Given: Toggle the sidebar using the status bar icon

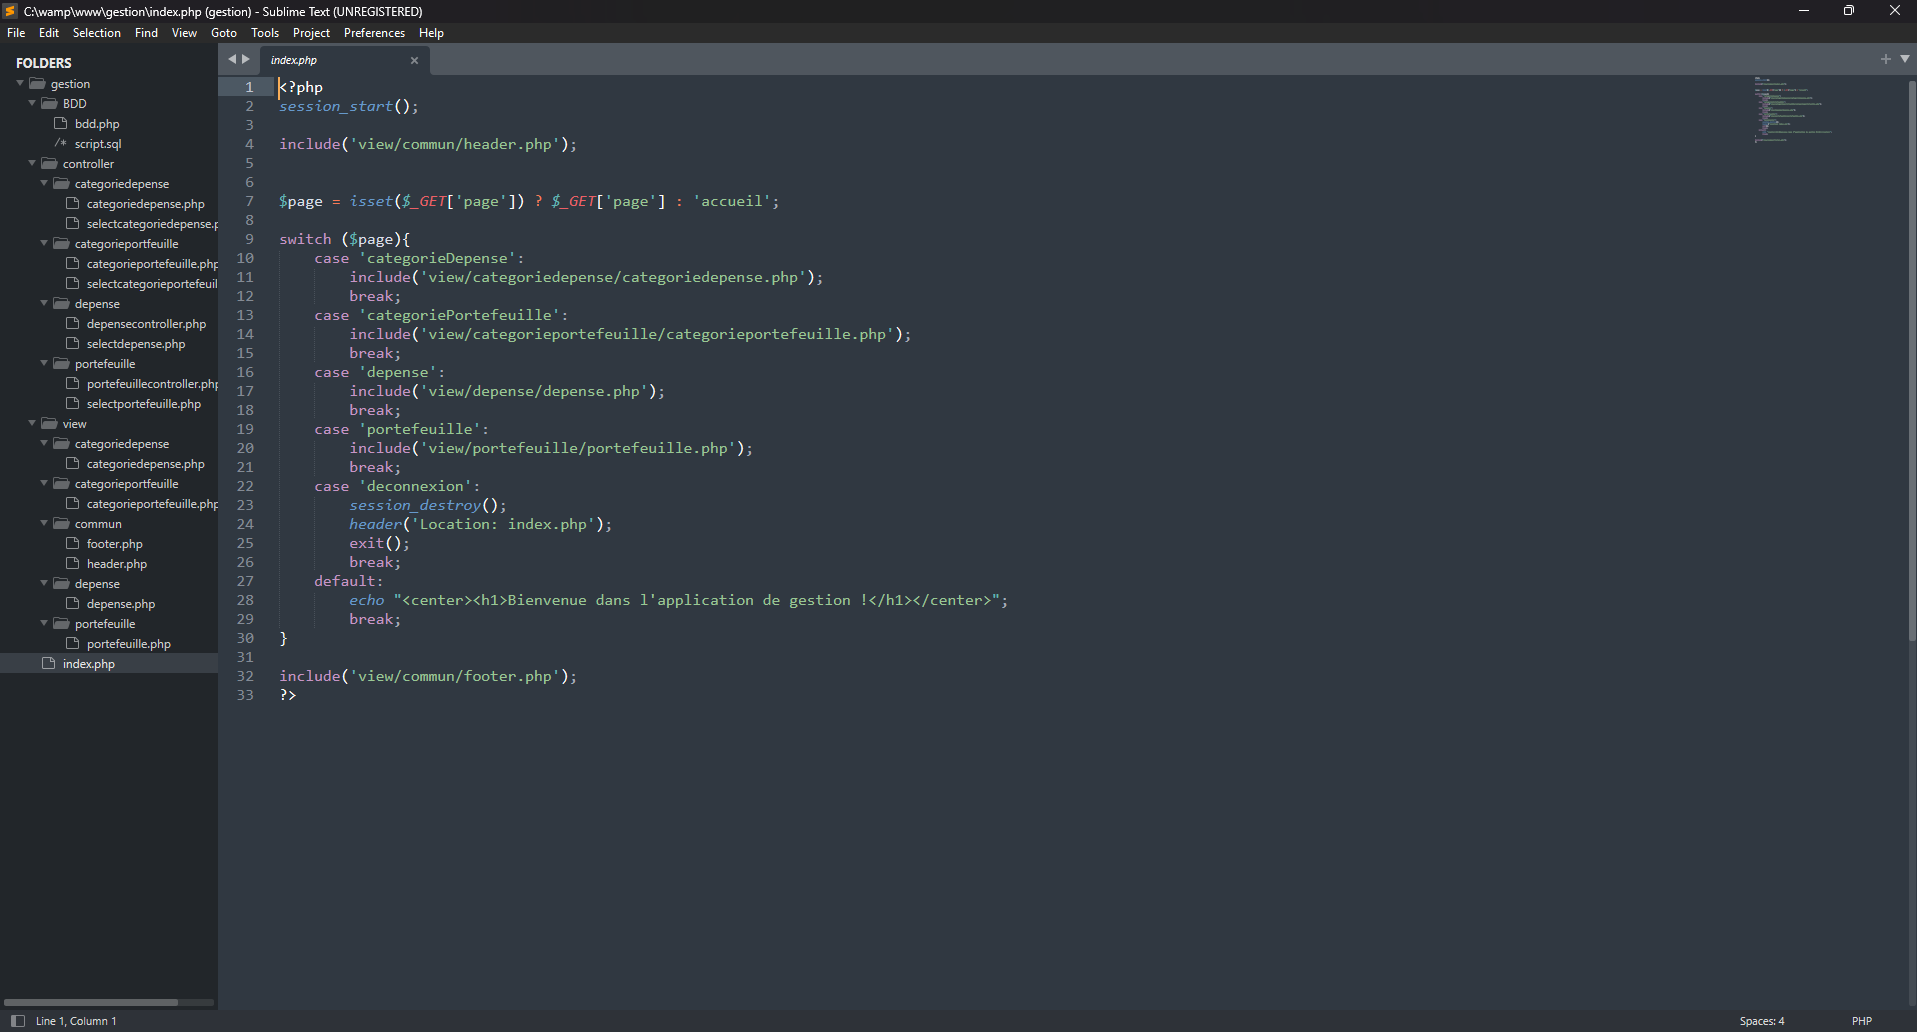Looking at the screenshot, I should [17, 1021].
